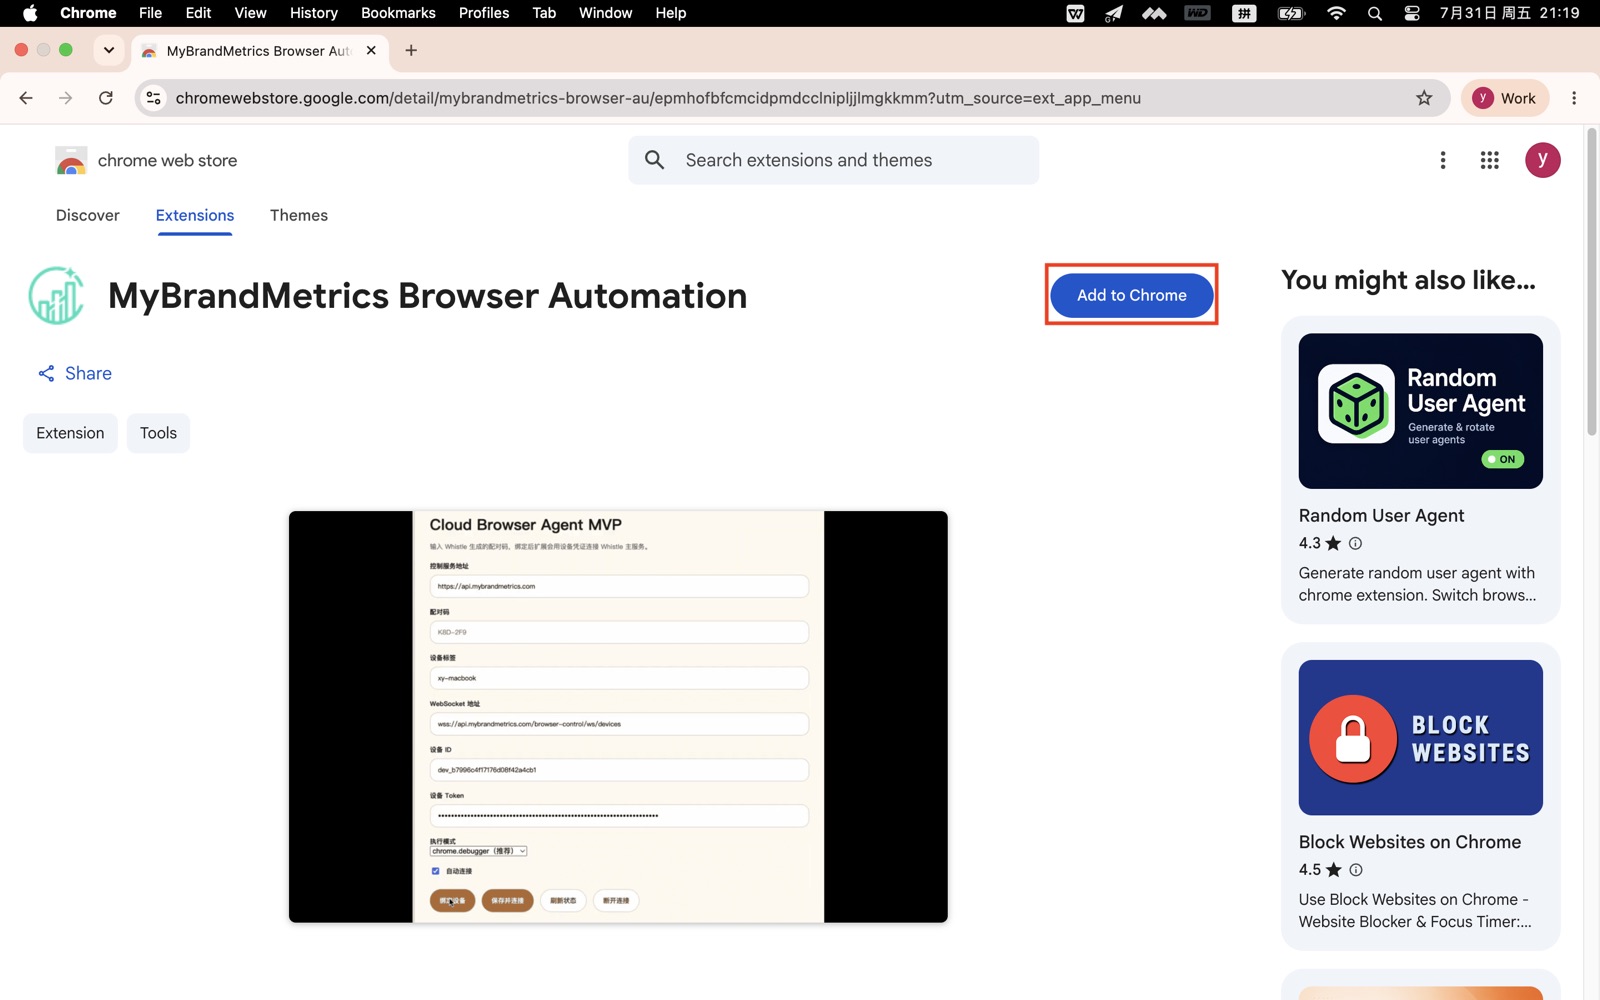Open the Work profile button
Screen dimensions: 1600x1000
(x=1504, y=98)
